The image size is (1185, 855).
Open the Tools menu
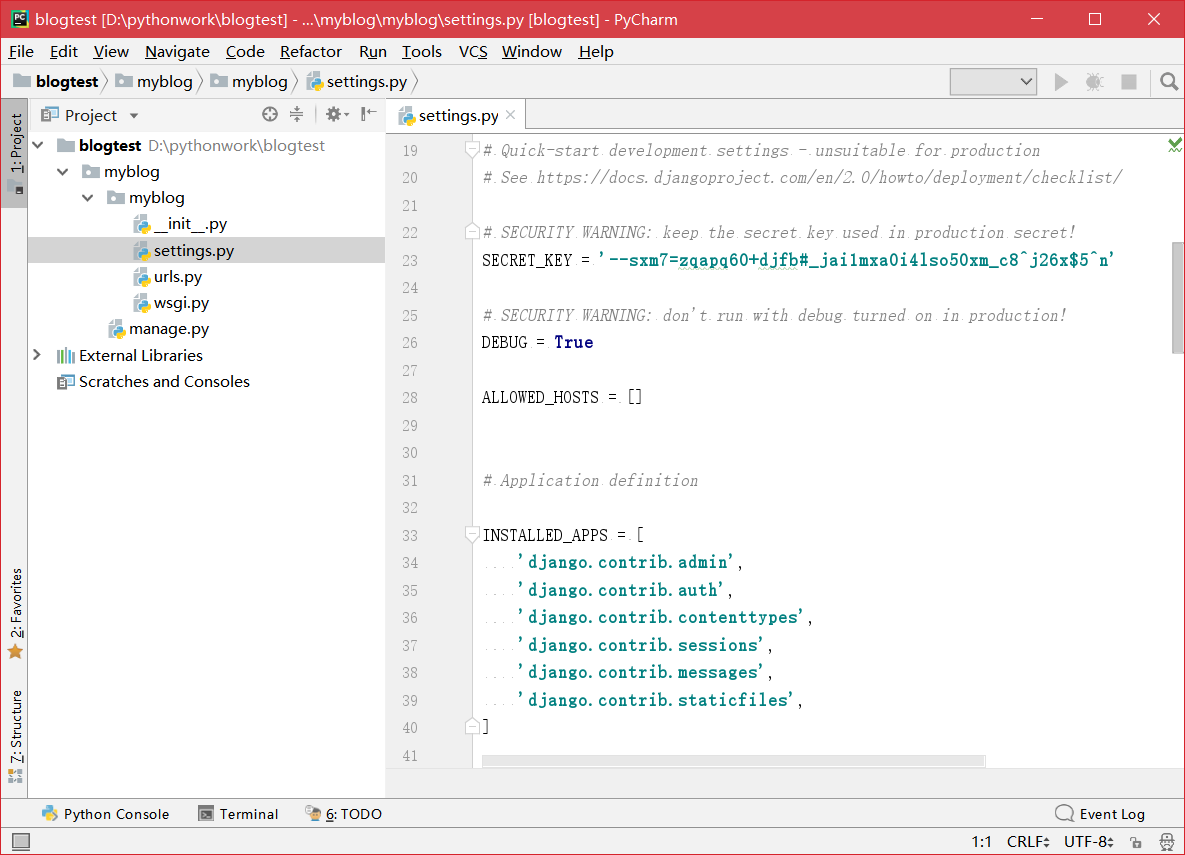point(422,51)
